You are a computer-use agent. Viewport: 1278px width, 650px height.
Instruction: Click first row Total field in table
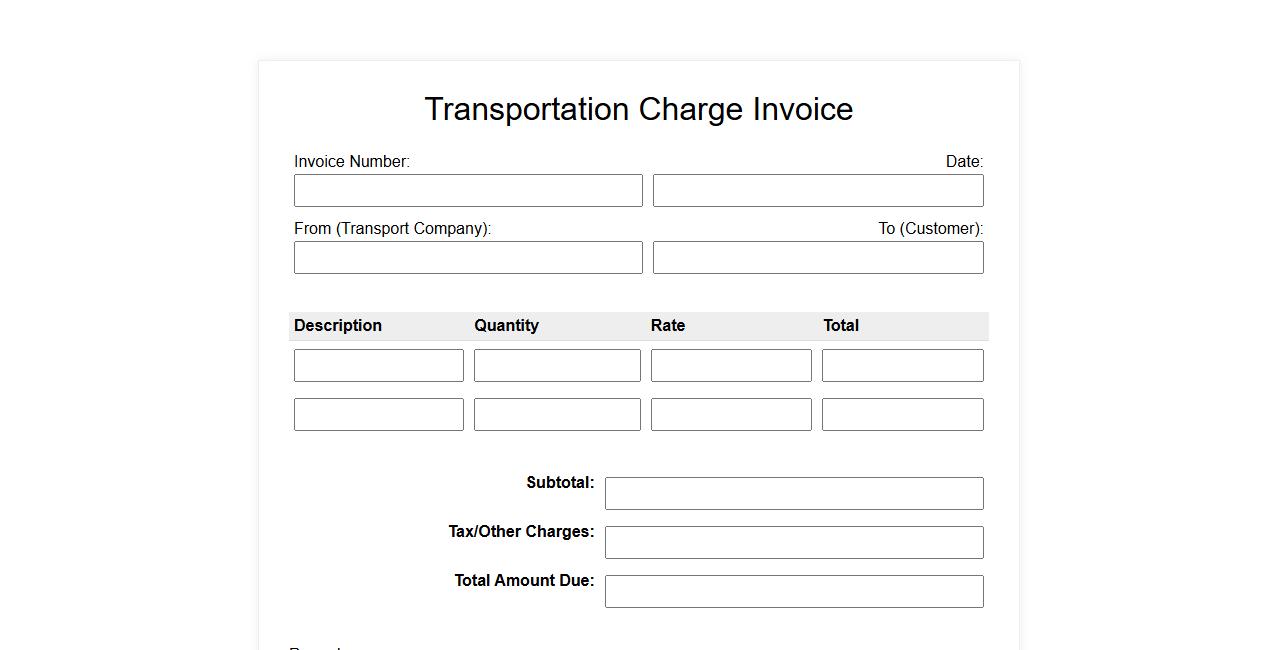coord(902,366)
